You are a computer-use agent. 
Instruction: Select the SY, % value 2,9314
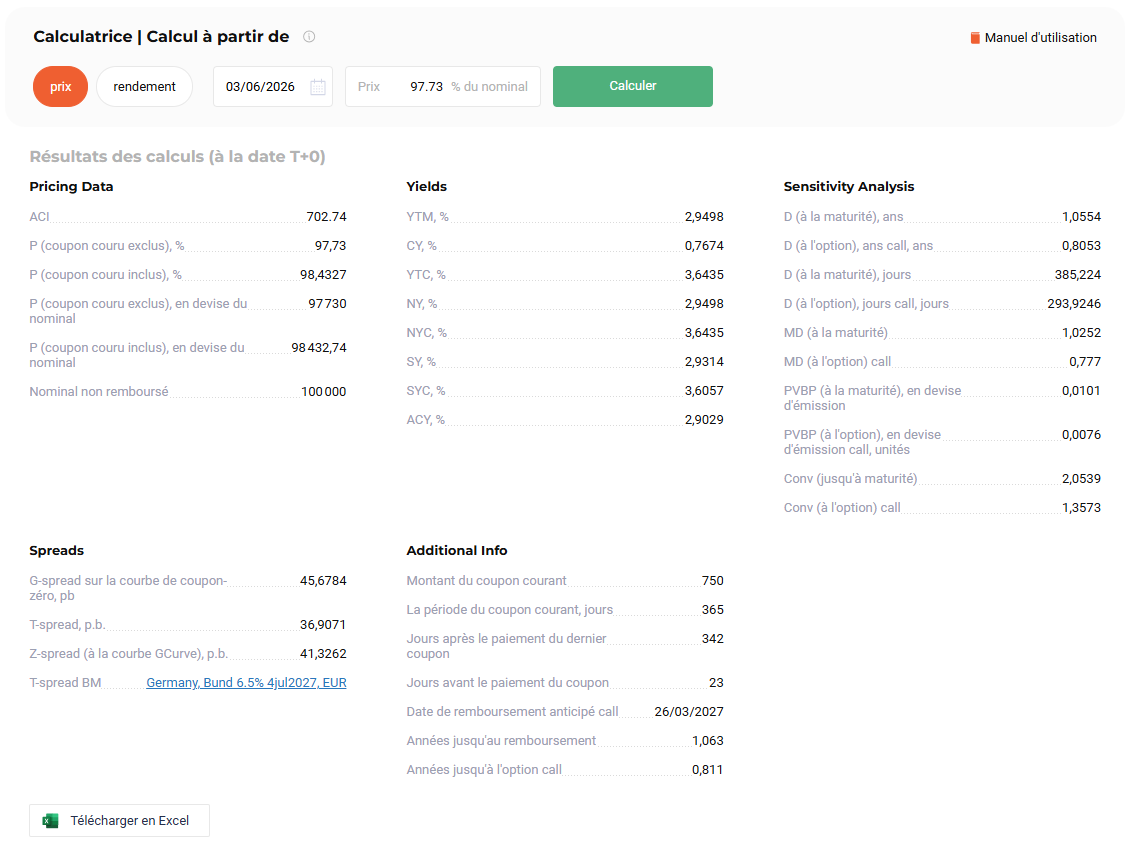tap(704, 362)
